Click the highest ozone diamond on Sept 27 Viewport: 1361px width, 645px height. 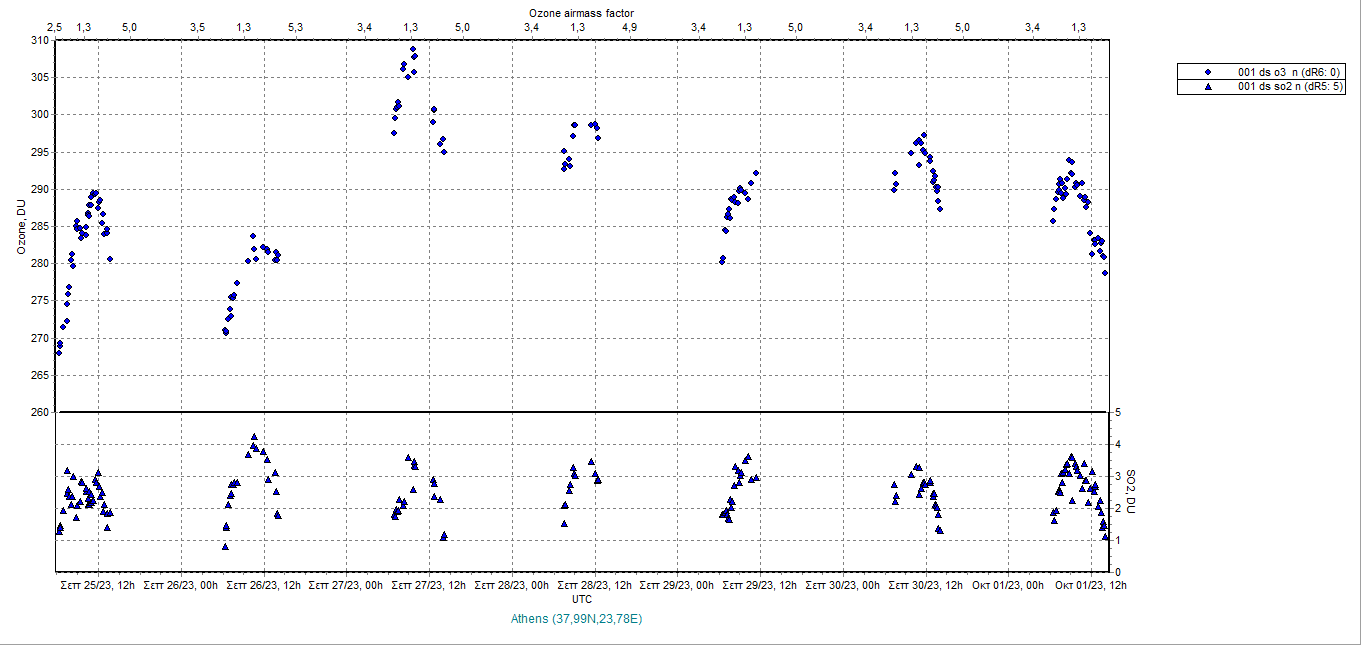(x=413, y=49)
